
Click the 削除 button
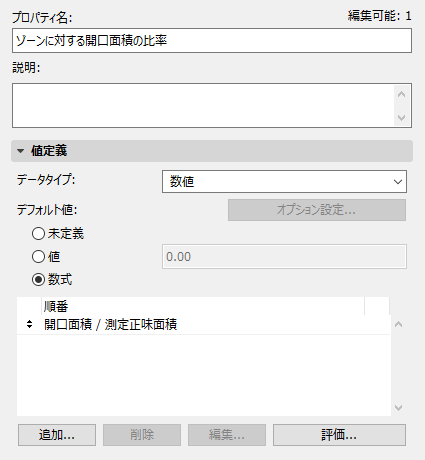[142, 435]
